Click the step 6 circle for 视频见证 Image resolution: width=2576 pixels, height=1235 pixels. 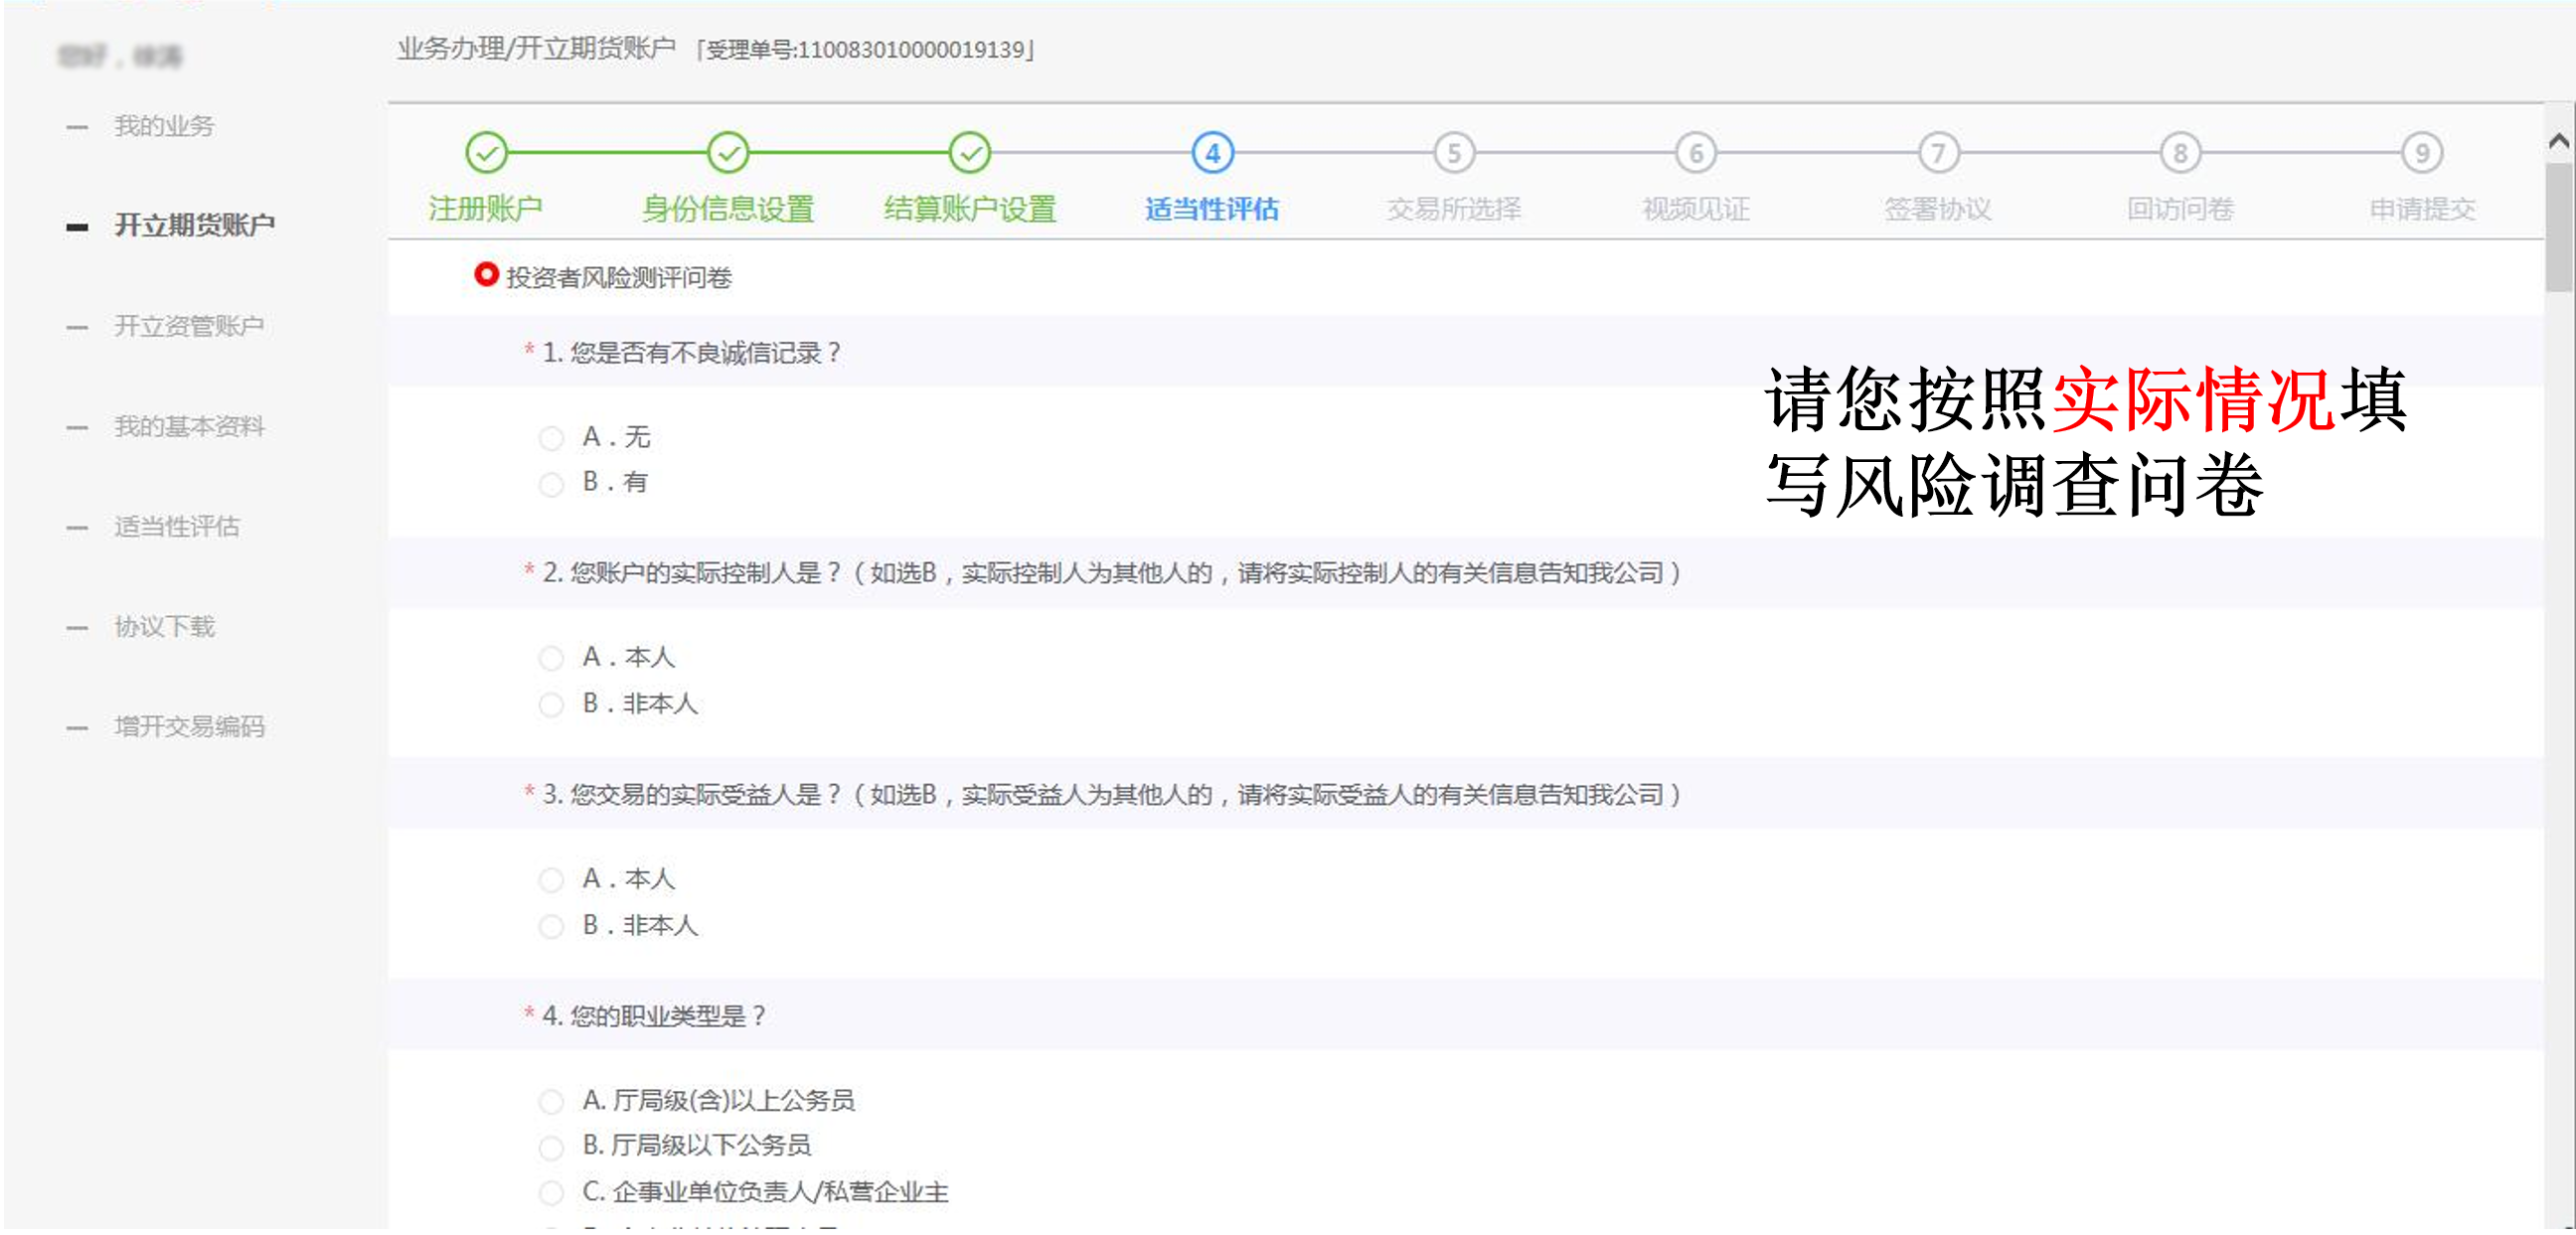point(1696,153)
